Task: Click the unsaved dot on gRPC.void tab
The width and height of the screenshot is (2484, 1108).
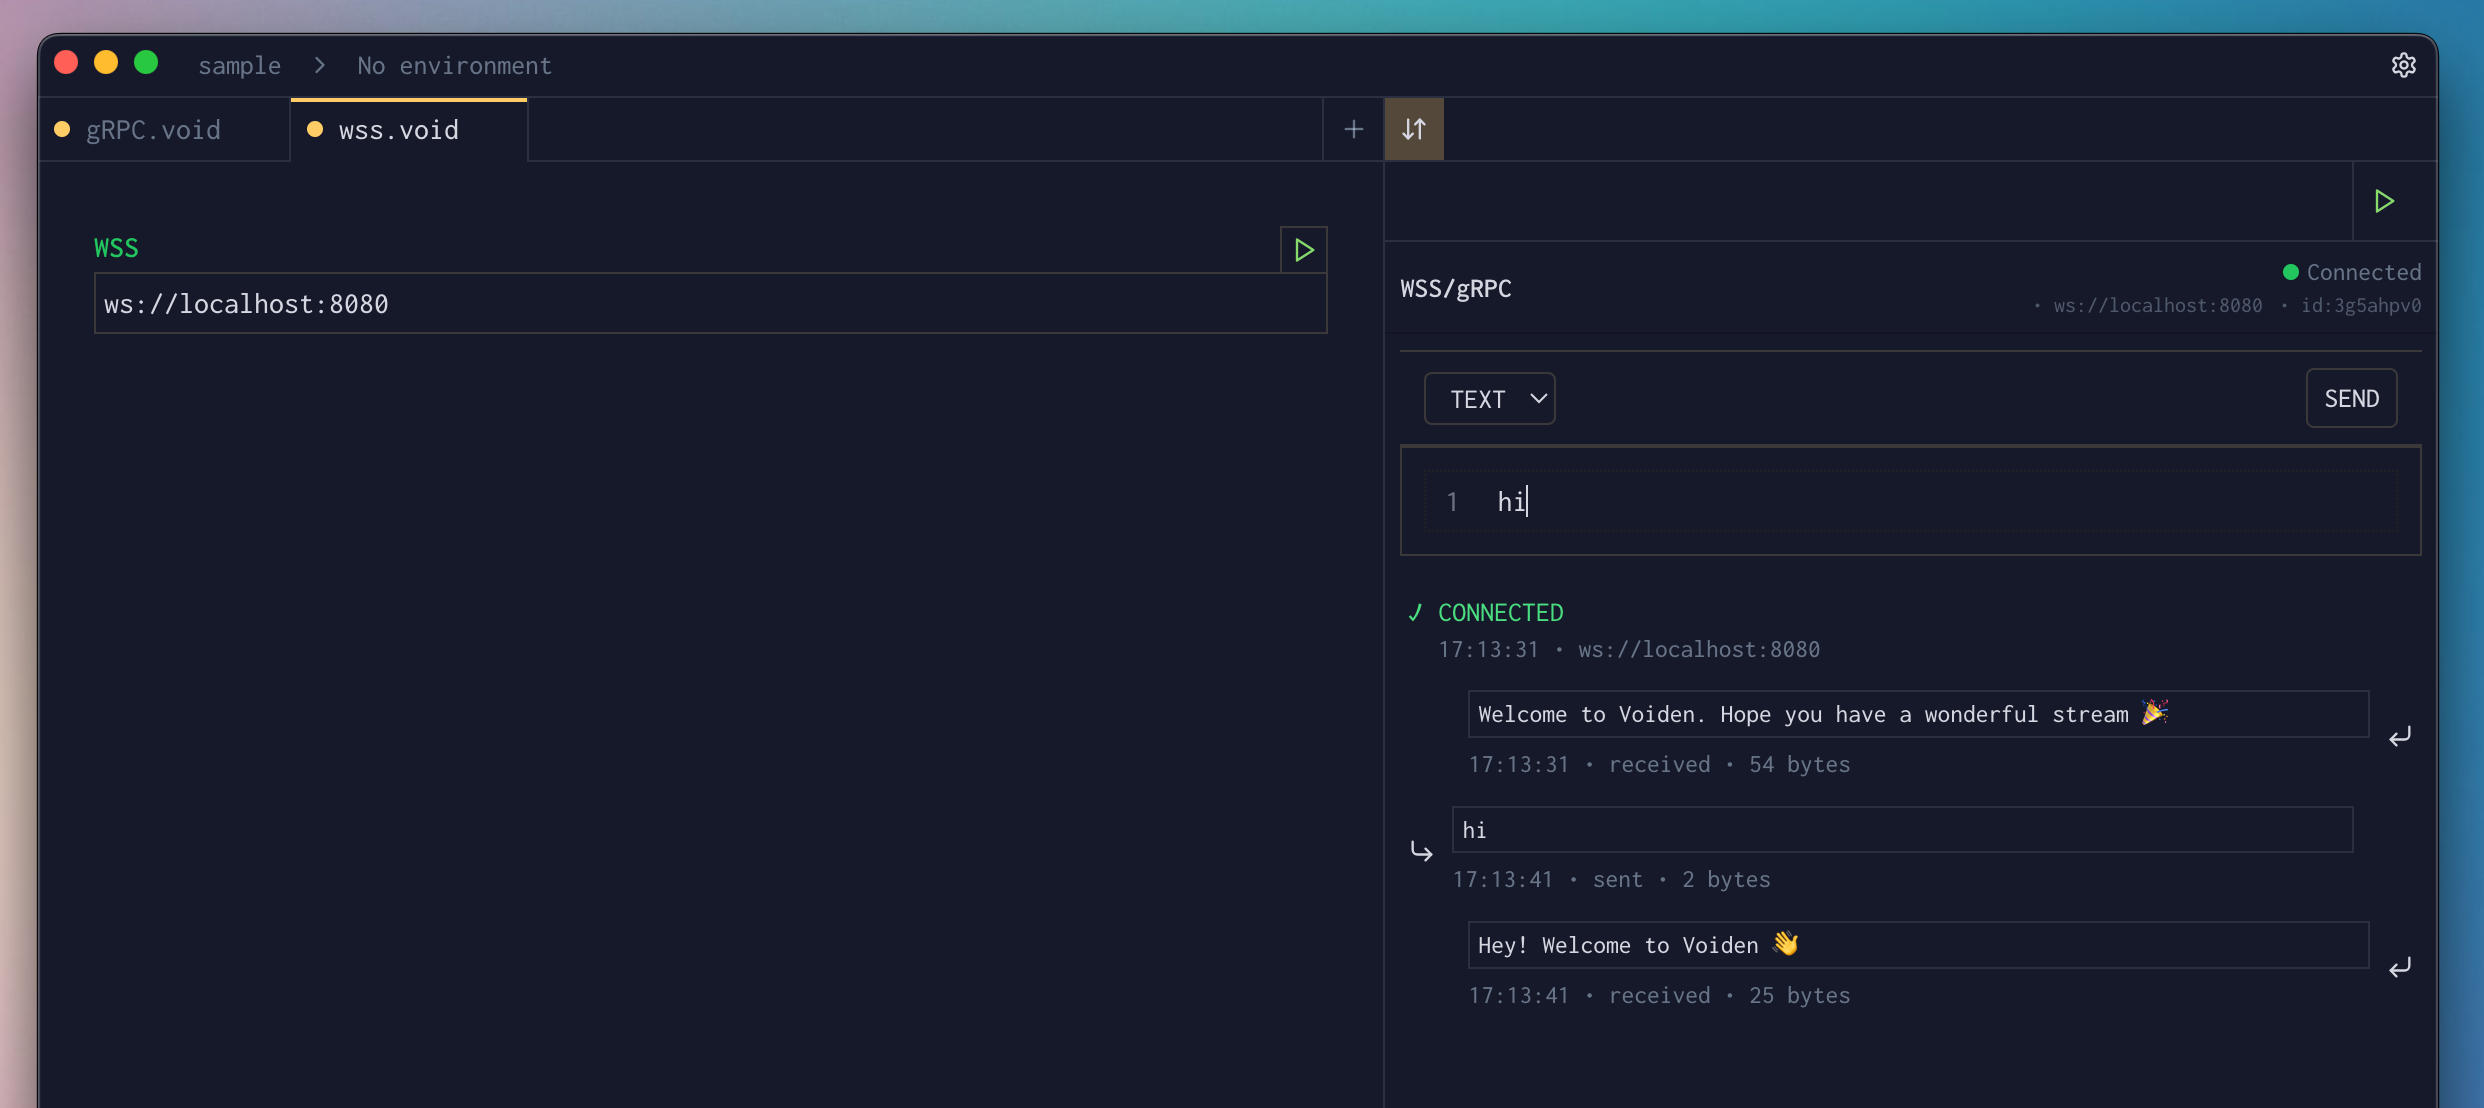Action: pyautogui.click(x=61, y=128)
